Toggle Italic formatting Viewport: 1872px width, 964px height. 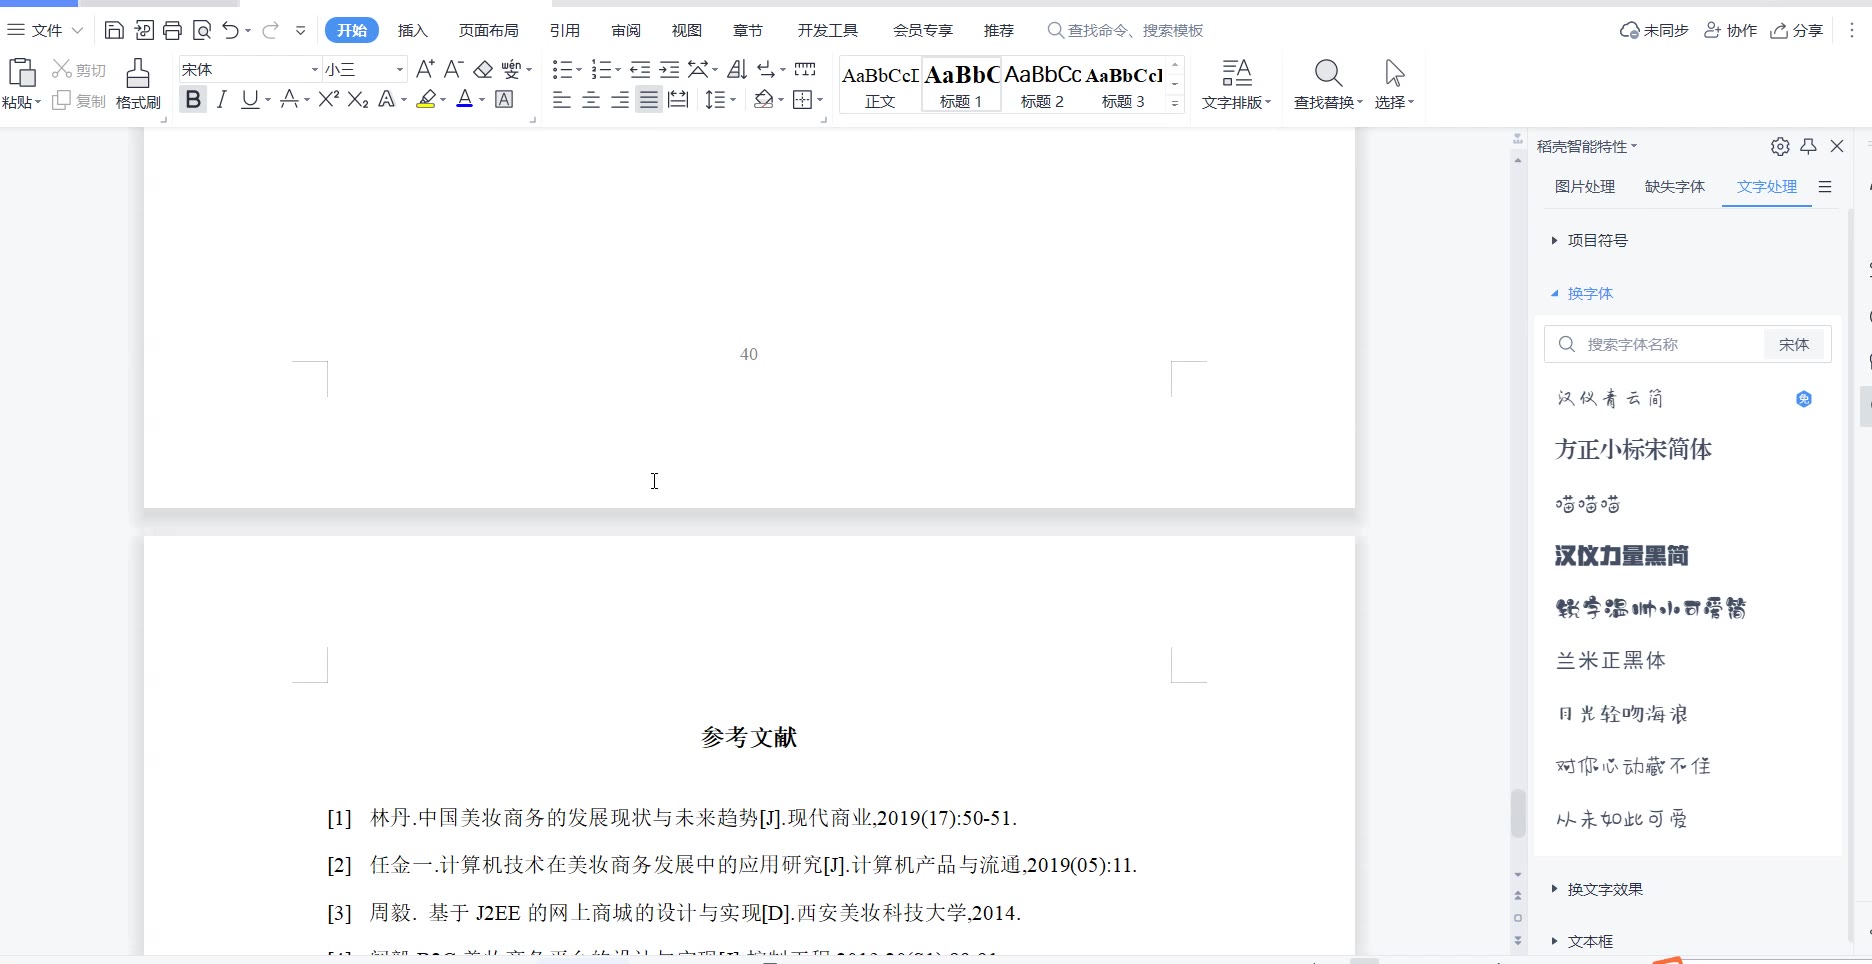[222, 99]
